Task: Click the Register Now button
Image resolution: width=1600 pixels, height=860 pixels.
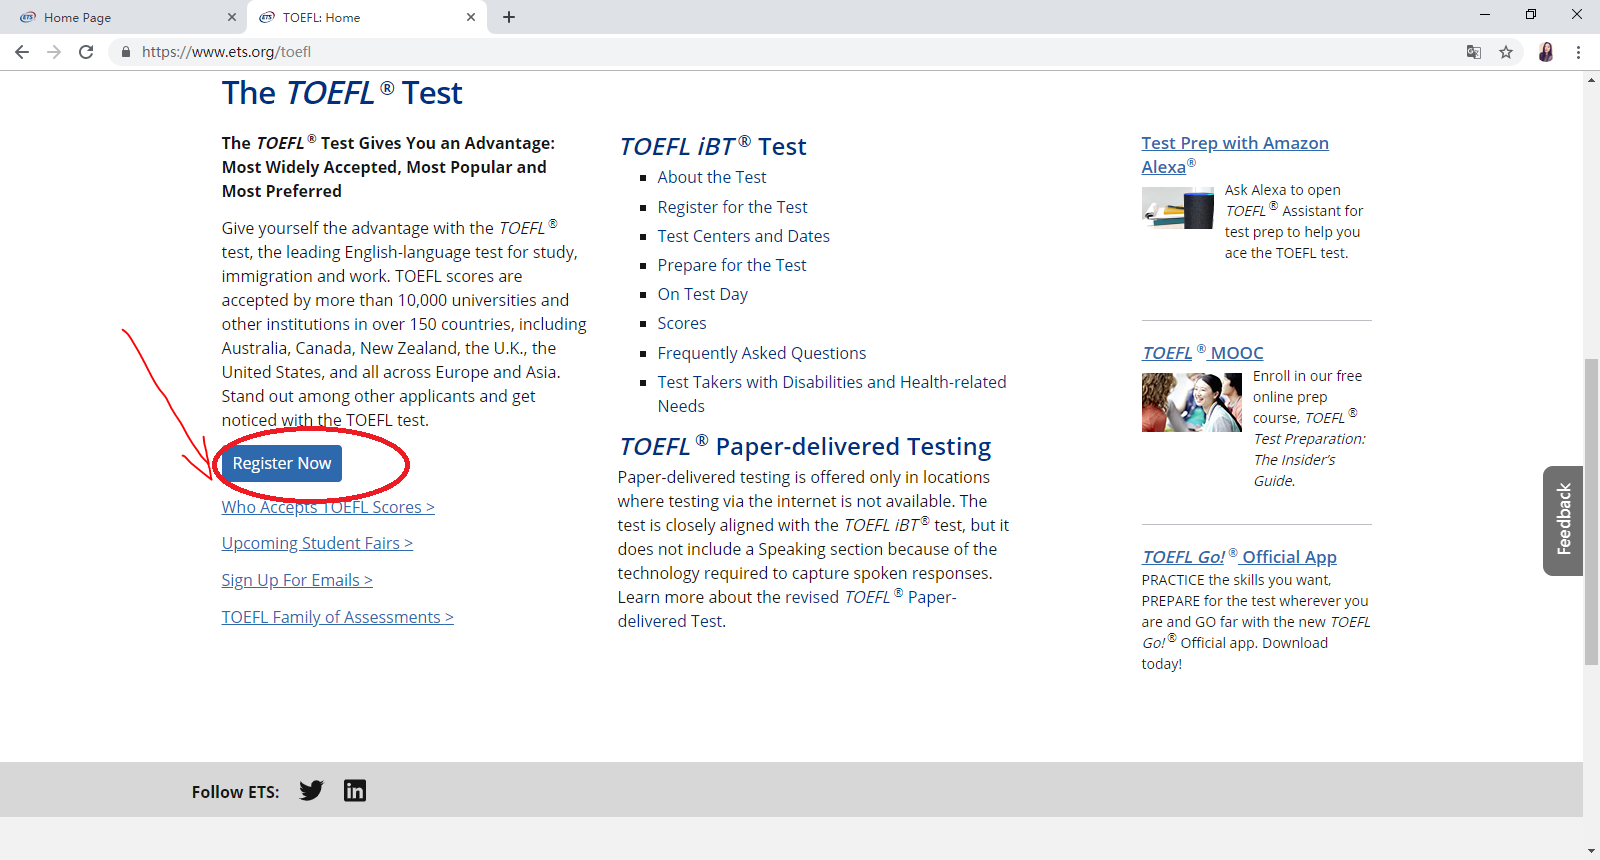Action: coord(282,463)
